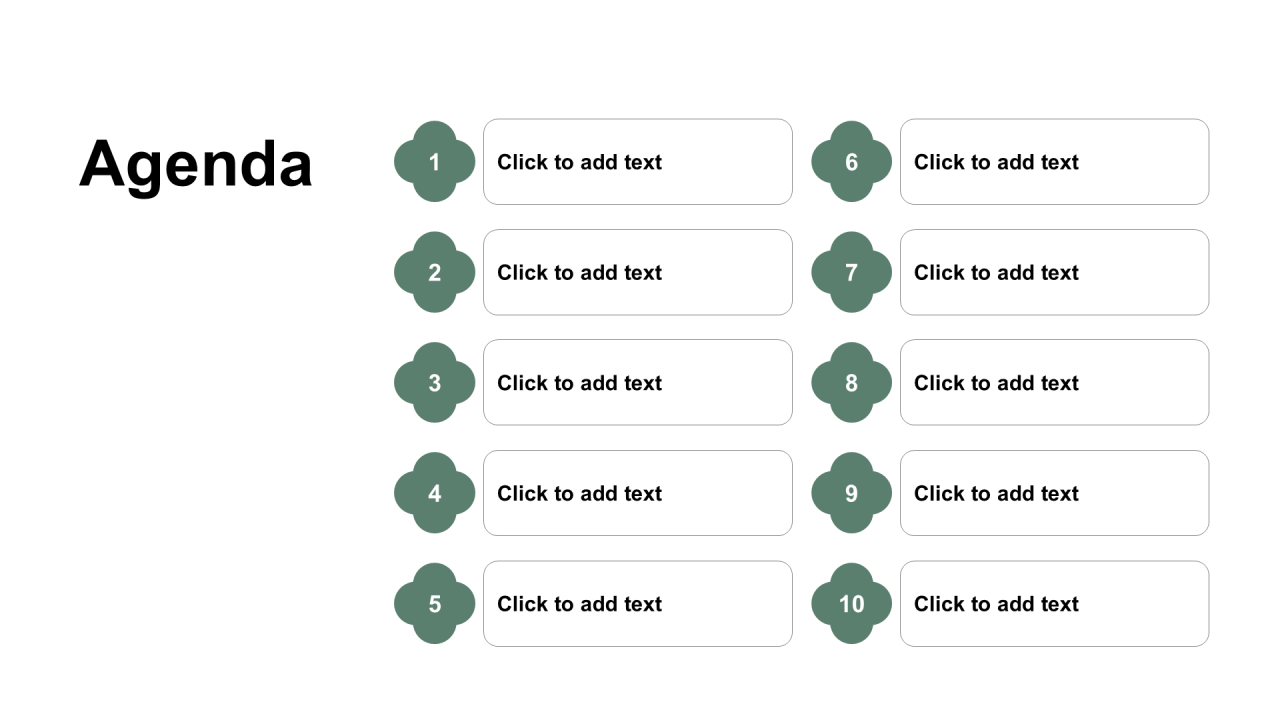Click the green badge numbered 7
The height and width of the screenshot is (720, 1280).
click(851, 272)
